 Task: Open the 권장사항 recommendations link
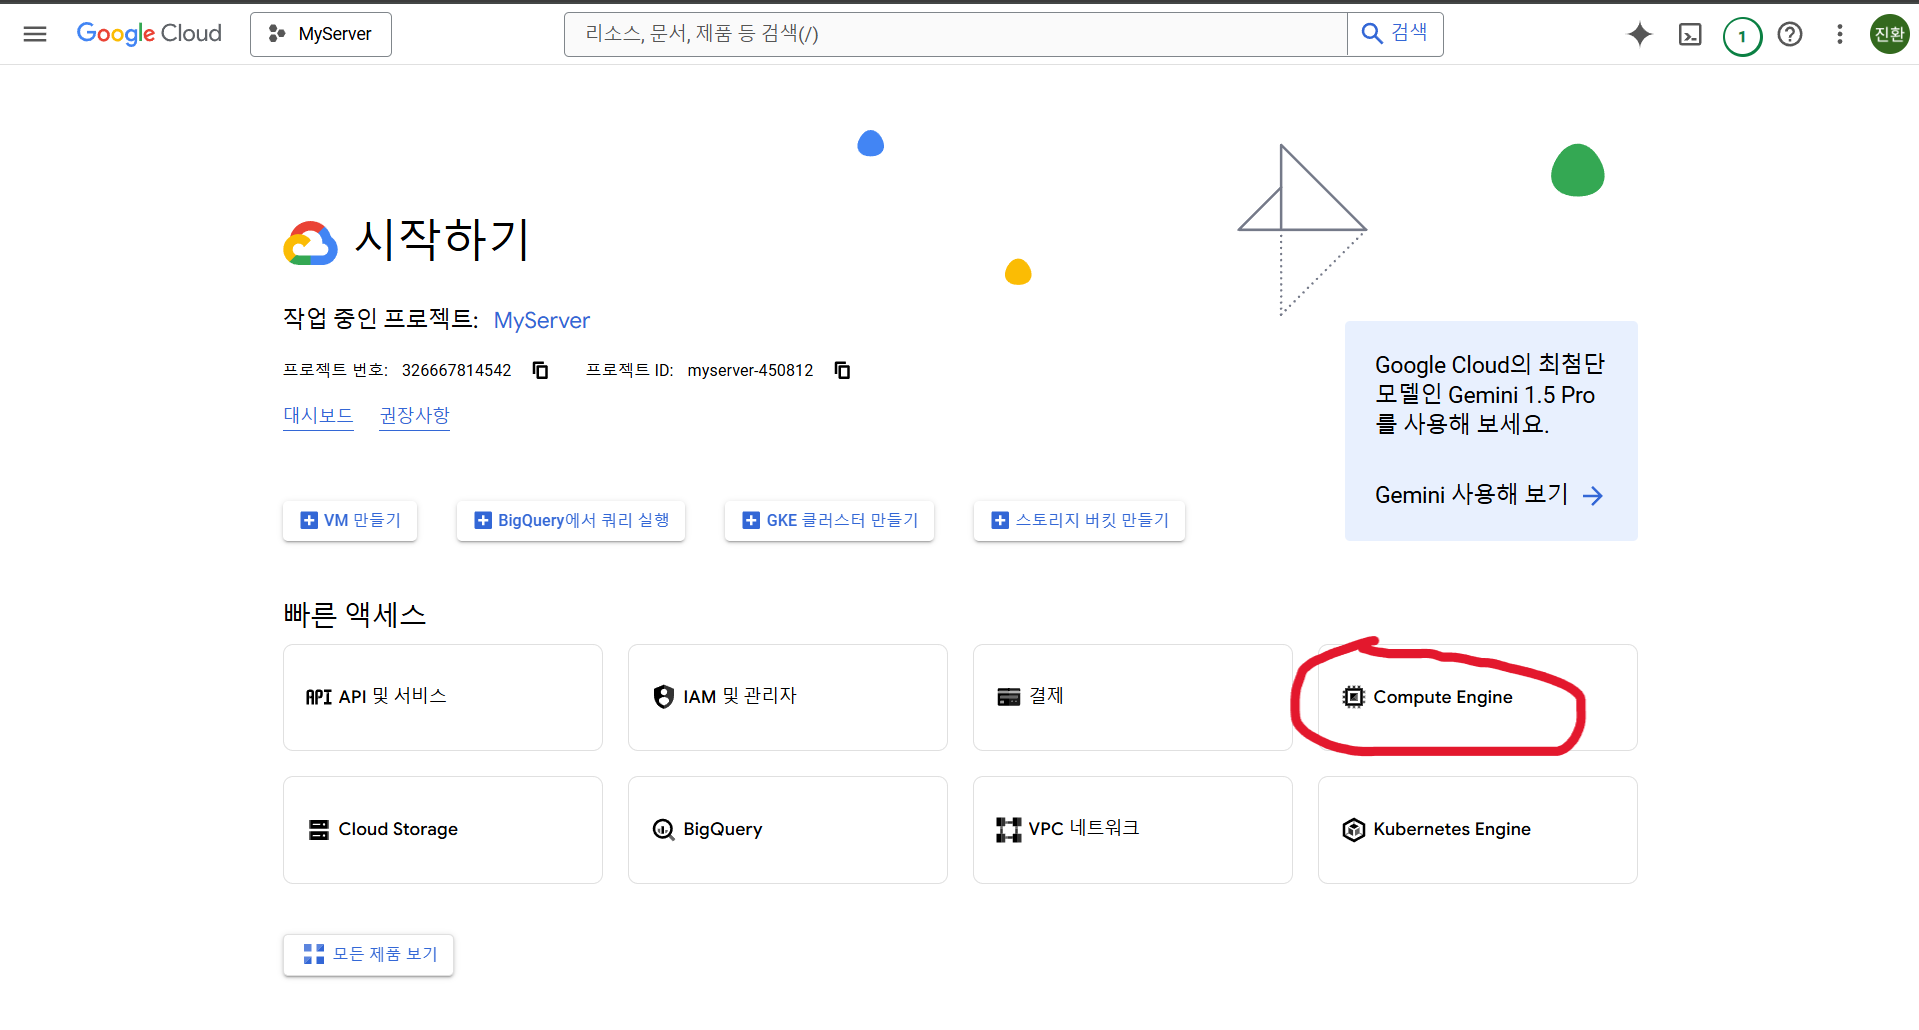point(414,415)
